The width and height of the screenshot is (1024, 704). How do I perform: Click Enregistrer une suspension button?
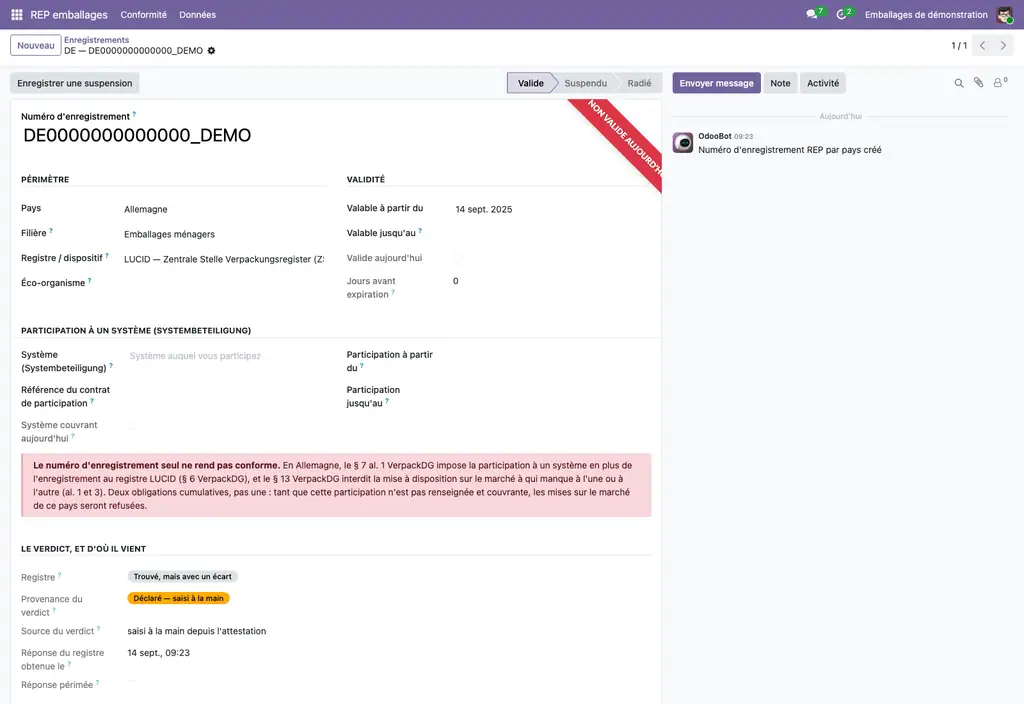tap(74, 83)
